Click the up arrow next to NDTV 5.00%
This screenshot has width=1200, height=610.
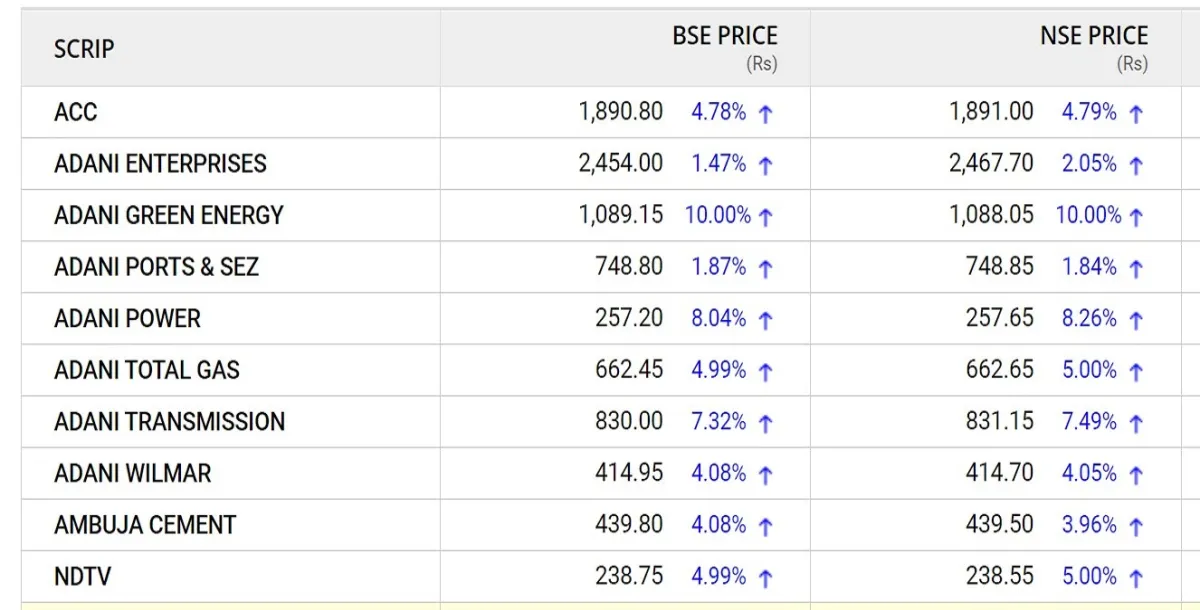pos(1136,578)
